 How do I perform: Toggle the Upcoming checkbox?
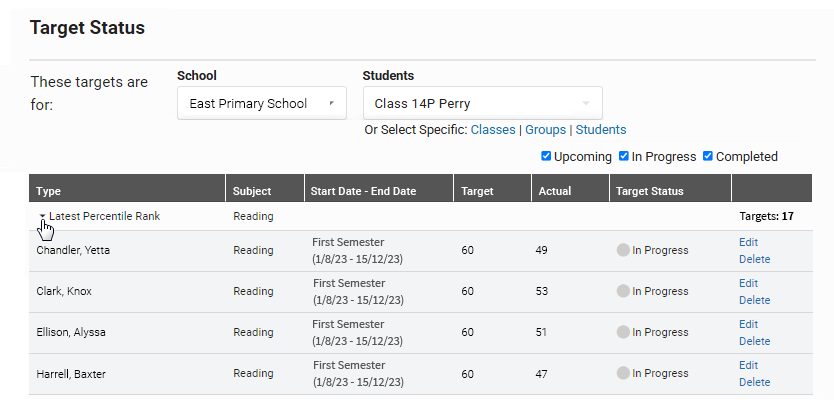pos(546,156)
